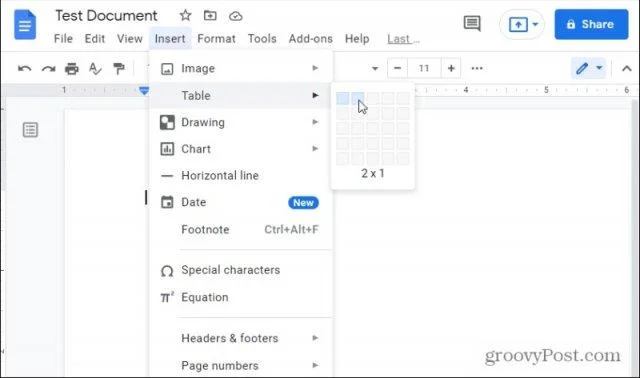The width and height of the screenshot is (640, 378).
Task: Expand the Table submenu arrow
Action: pyautogui.click(x=315, y=95)
